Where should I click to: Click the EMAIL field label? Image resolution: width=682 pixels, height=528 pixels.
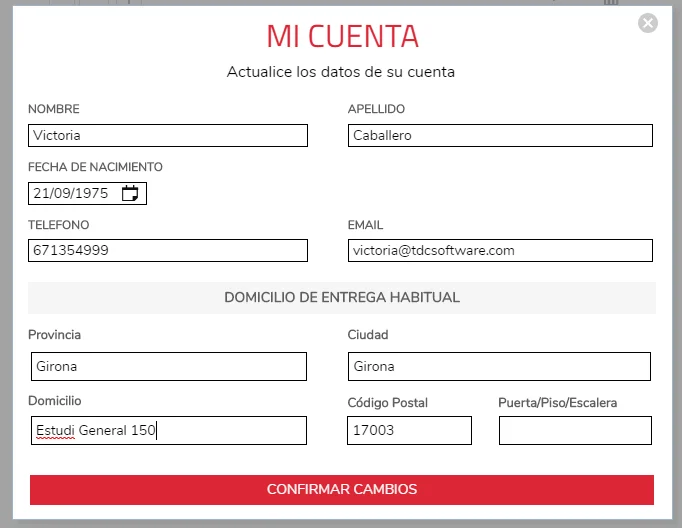tap(365, 225)
